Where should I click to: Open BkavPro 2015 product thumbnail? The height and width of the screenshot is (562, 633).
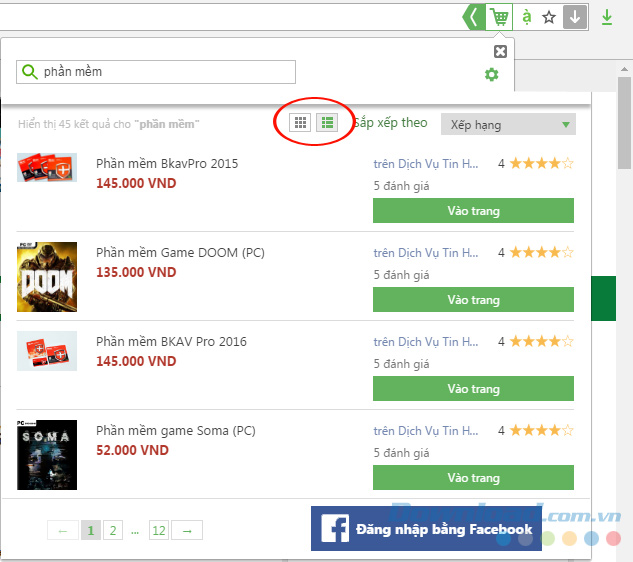pyautogui.click(x=47, y=168)
